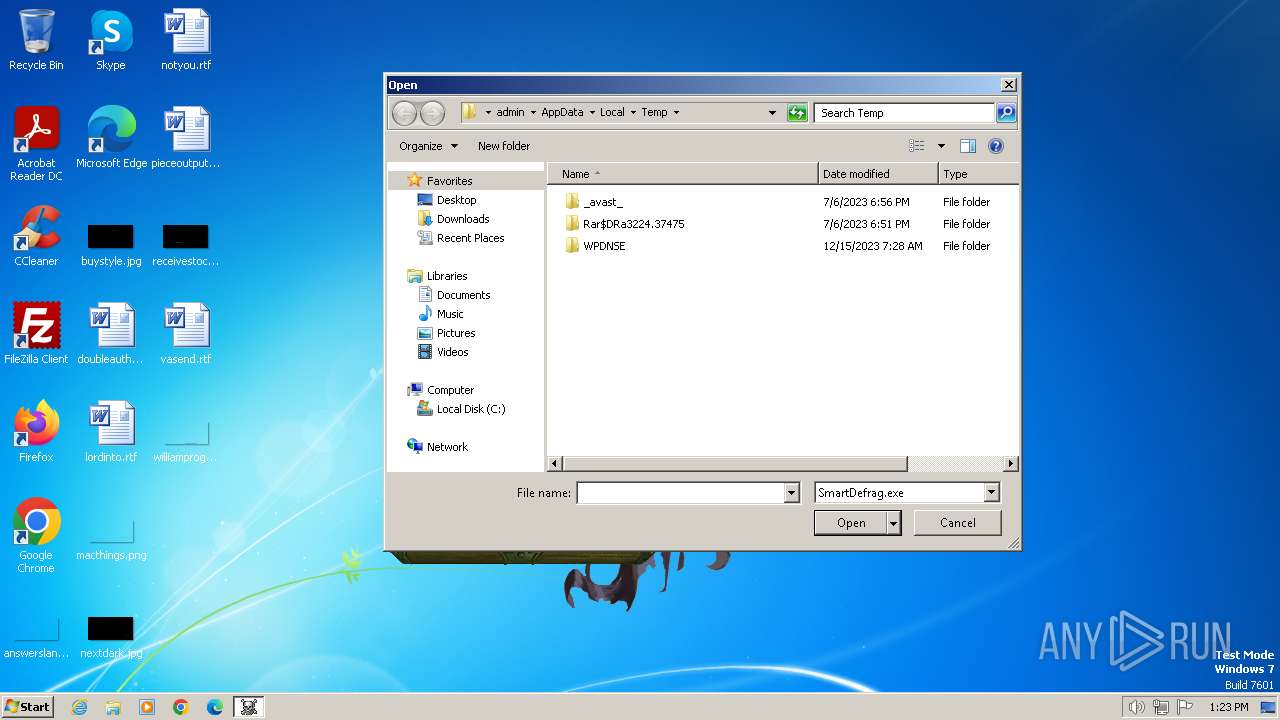The width and height of the screenshot is (1280, 720).
Task: Click the horizontal scrollbar right arrow
Action: point(1010,464)
